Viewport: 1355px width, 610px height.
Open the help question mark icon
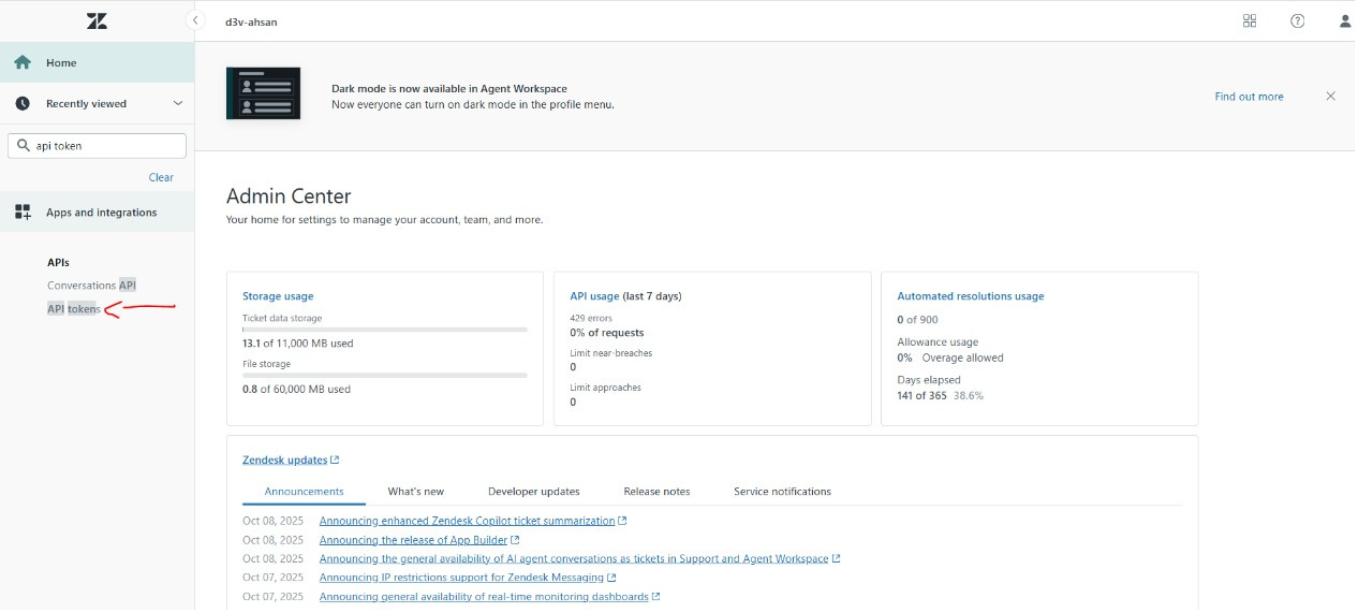[1297, 21]
